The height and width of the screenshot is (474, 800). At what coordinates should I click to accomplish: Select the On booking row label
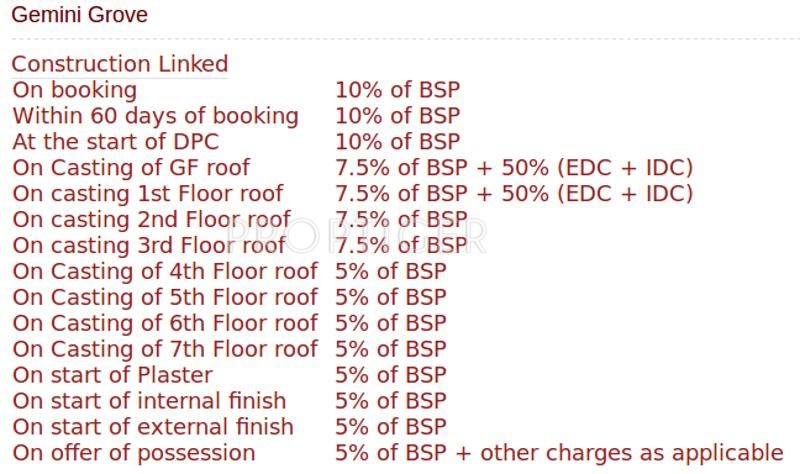74,90
